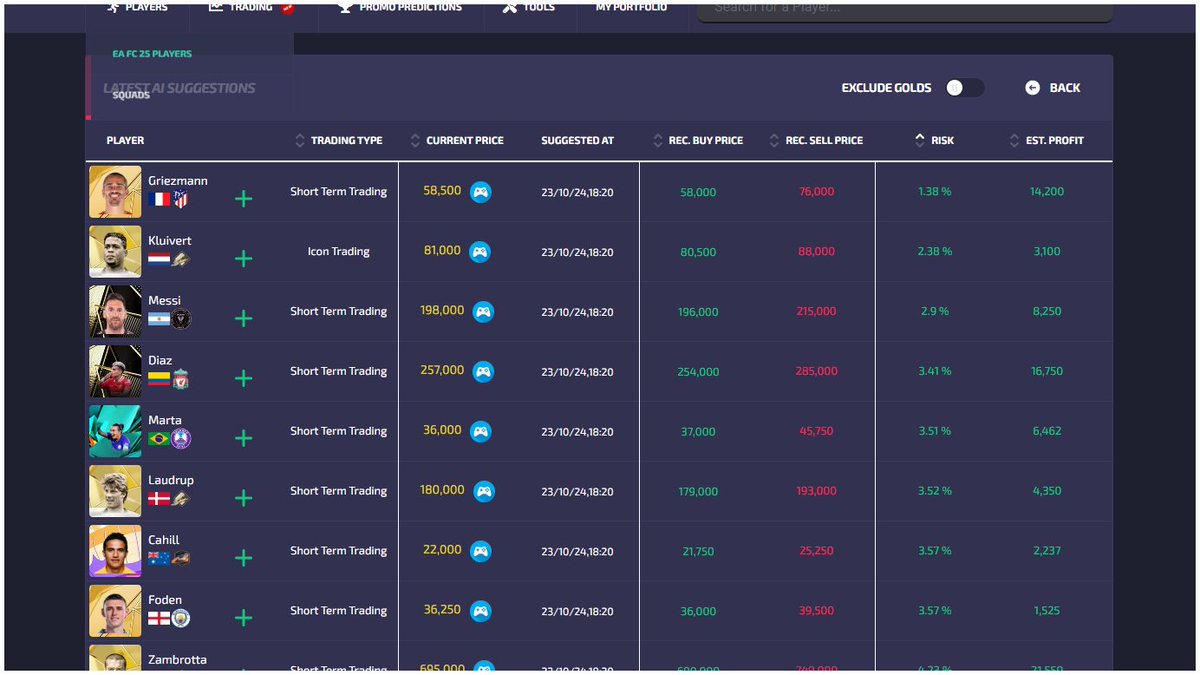The width and height of the screenshot is (1200, 675).
Task: Select Squads submenu entry
Action: (x=131, y=96)
